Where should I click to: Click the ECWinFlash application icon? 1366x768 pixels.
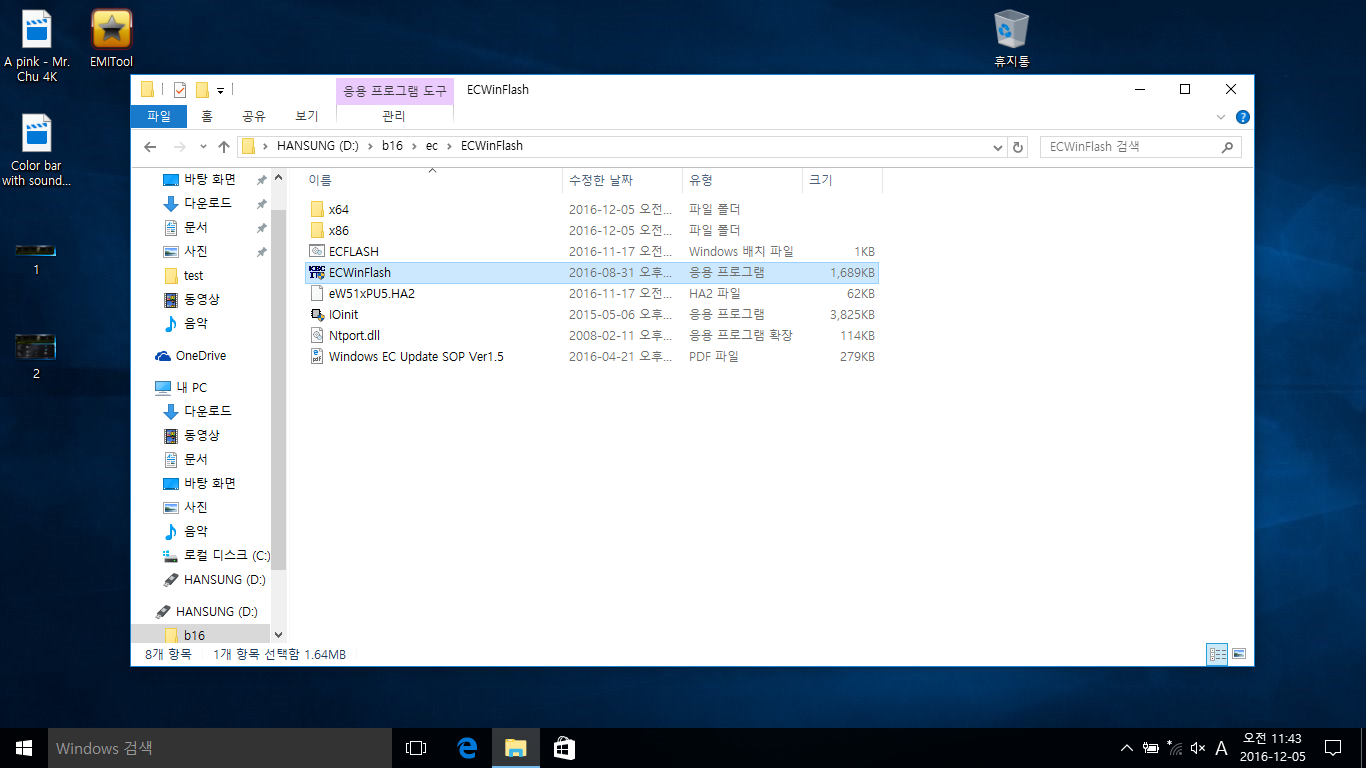coord(317,272)
